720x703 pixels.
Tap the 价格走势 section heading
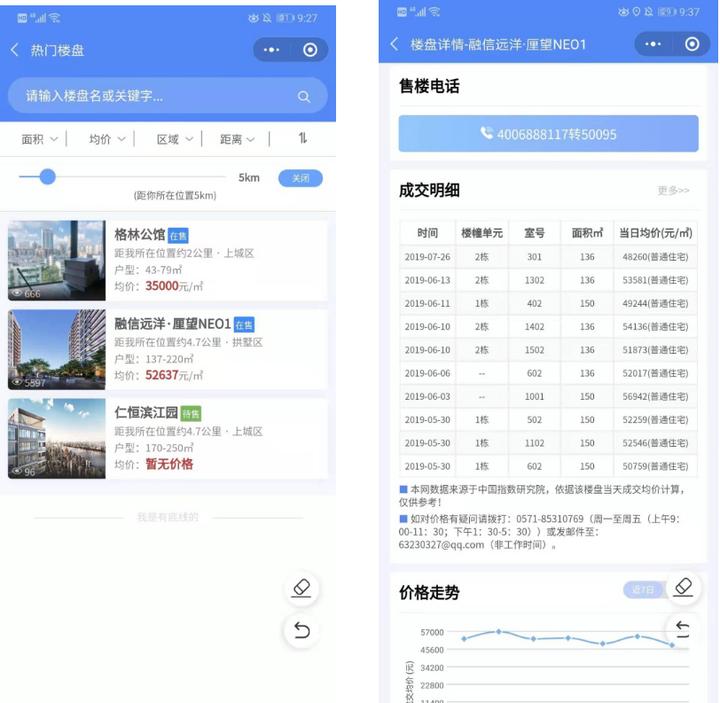point(429,592)
